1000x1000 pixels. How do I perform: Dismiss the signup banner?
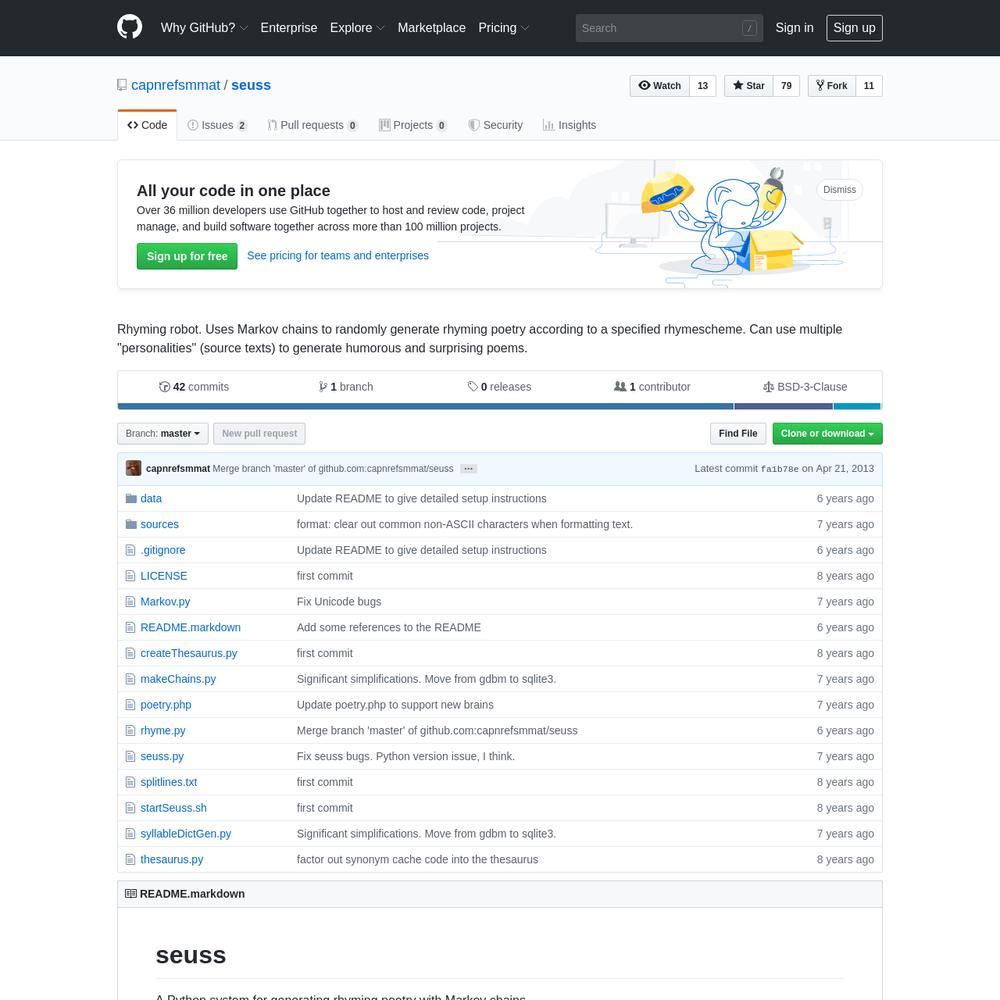(x=839, y=189)
